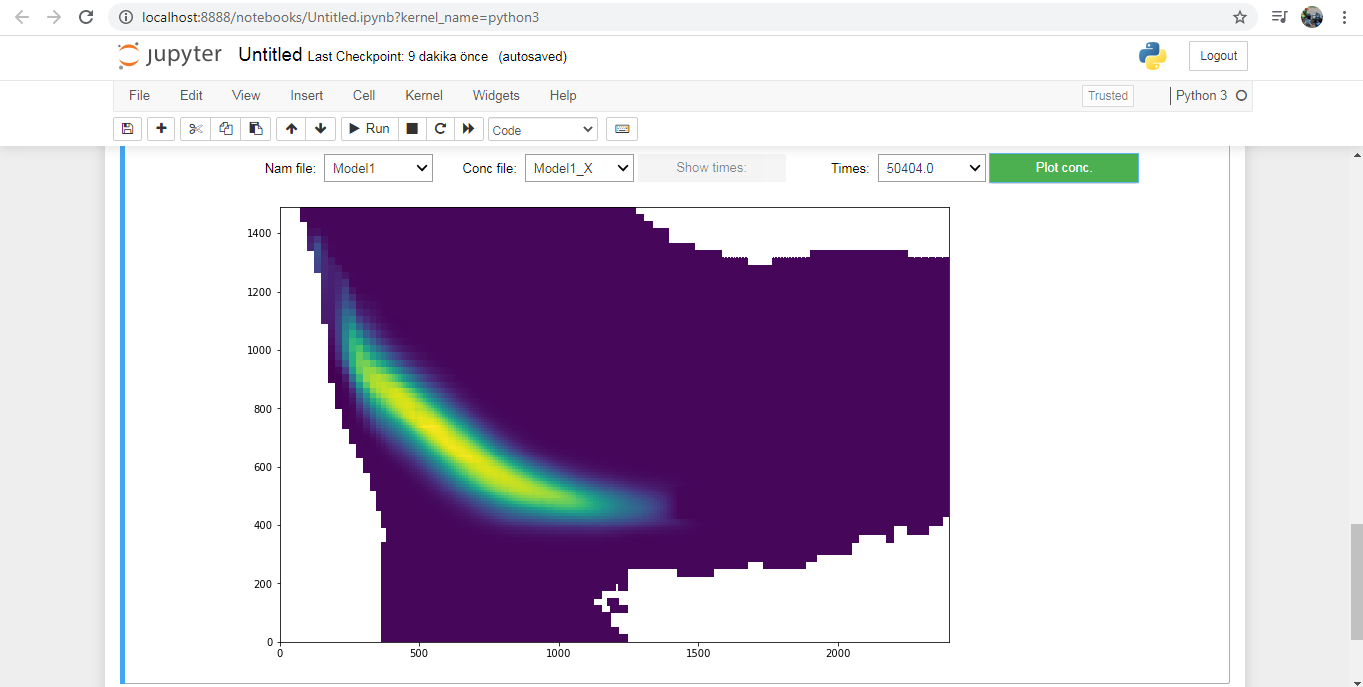1363x687 pixels.
Task: Open the Conc file Model1_X dropdown
Action: 579,168
